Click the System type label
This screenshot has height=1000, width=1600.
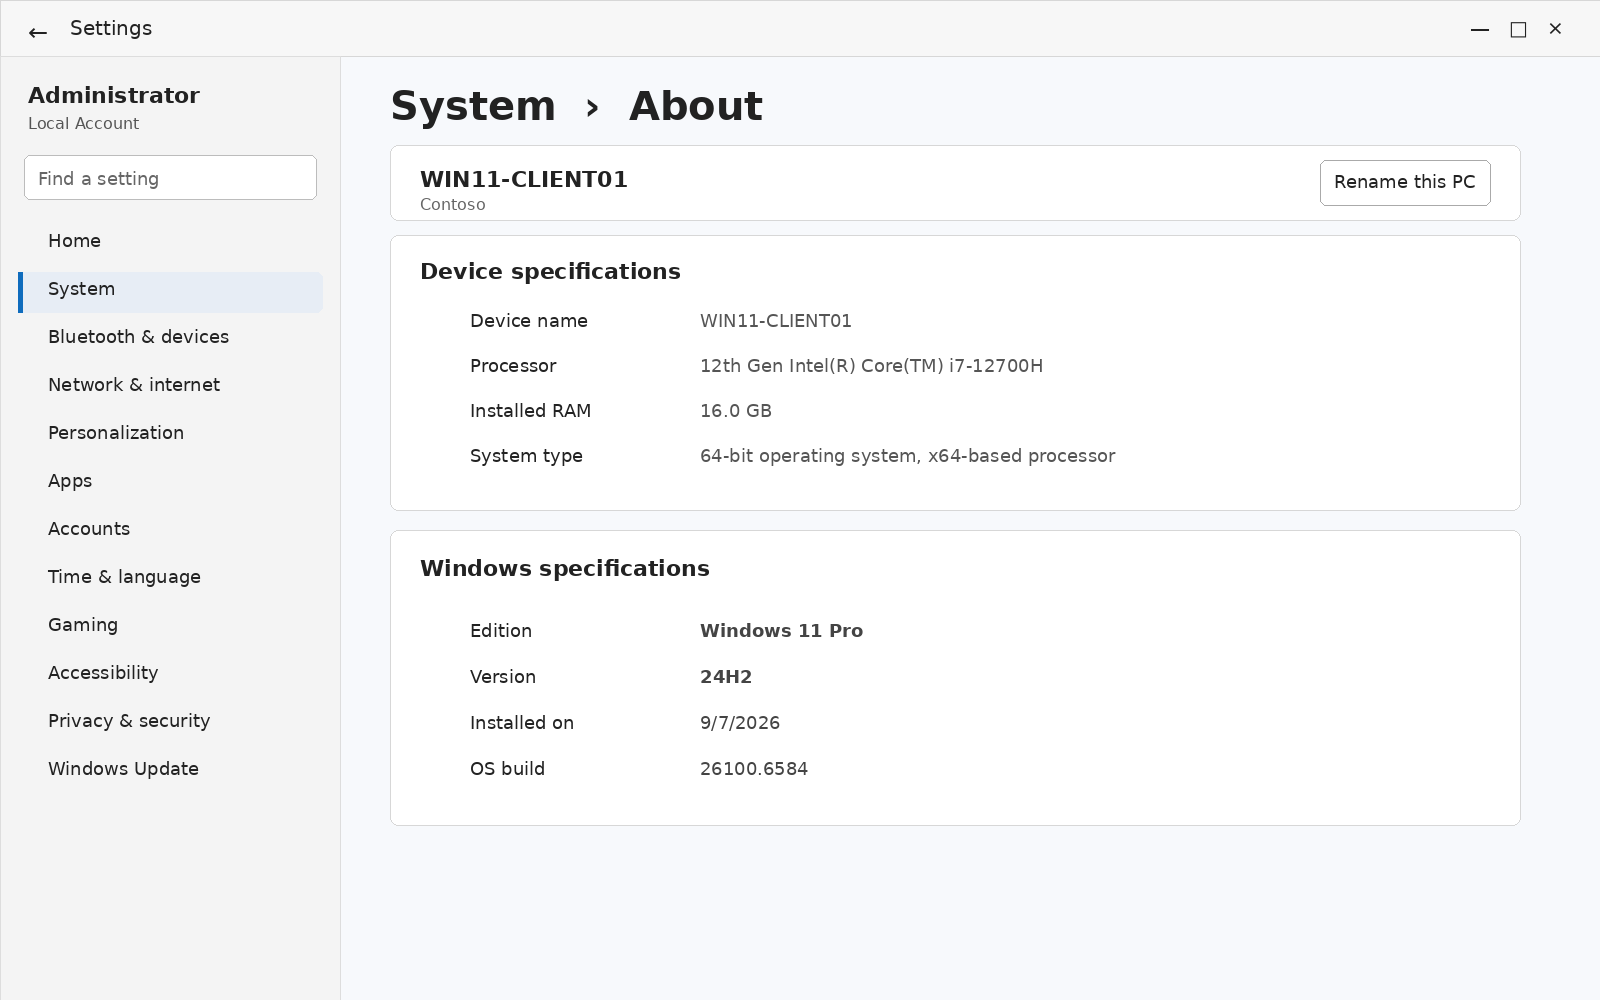click(x=526, y=456)
